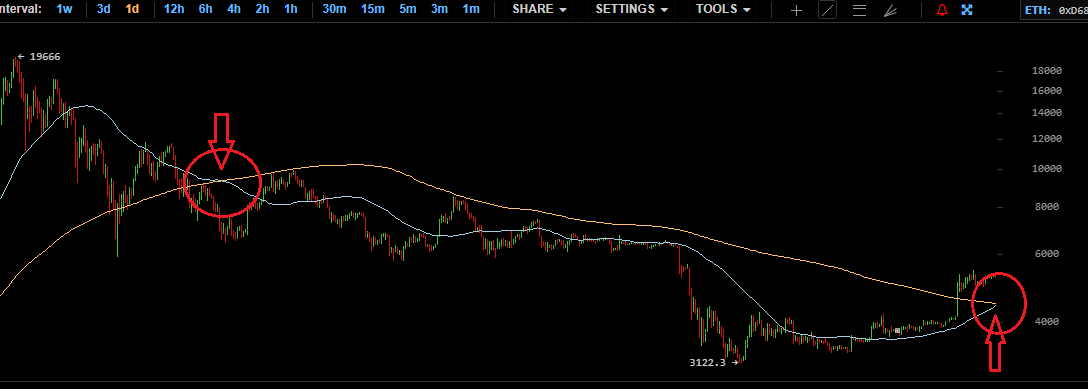The height and width of the screenshot is (389, 1088).
Task: Select the horizontal lines drawing tool
Action: (x=859, y=10)
